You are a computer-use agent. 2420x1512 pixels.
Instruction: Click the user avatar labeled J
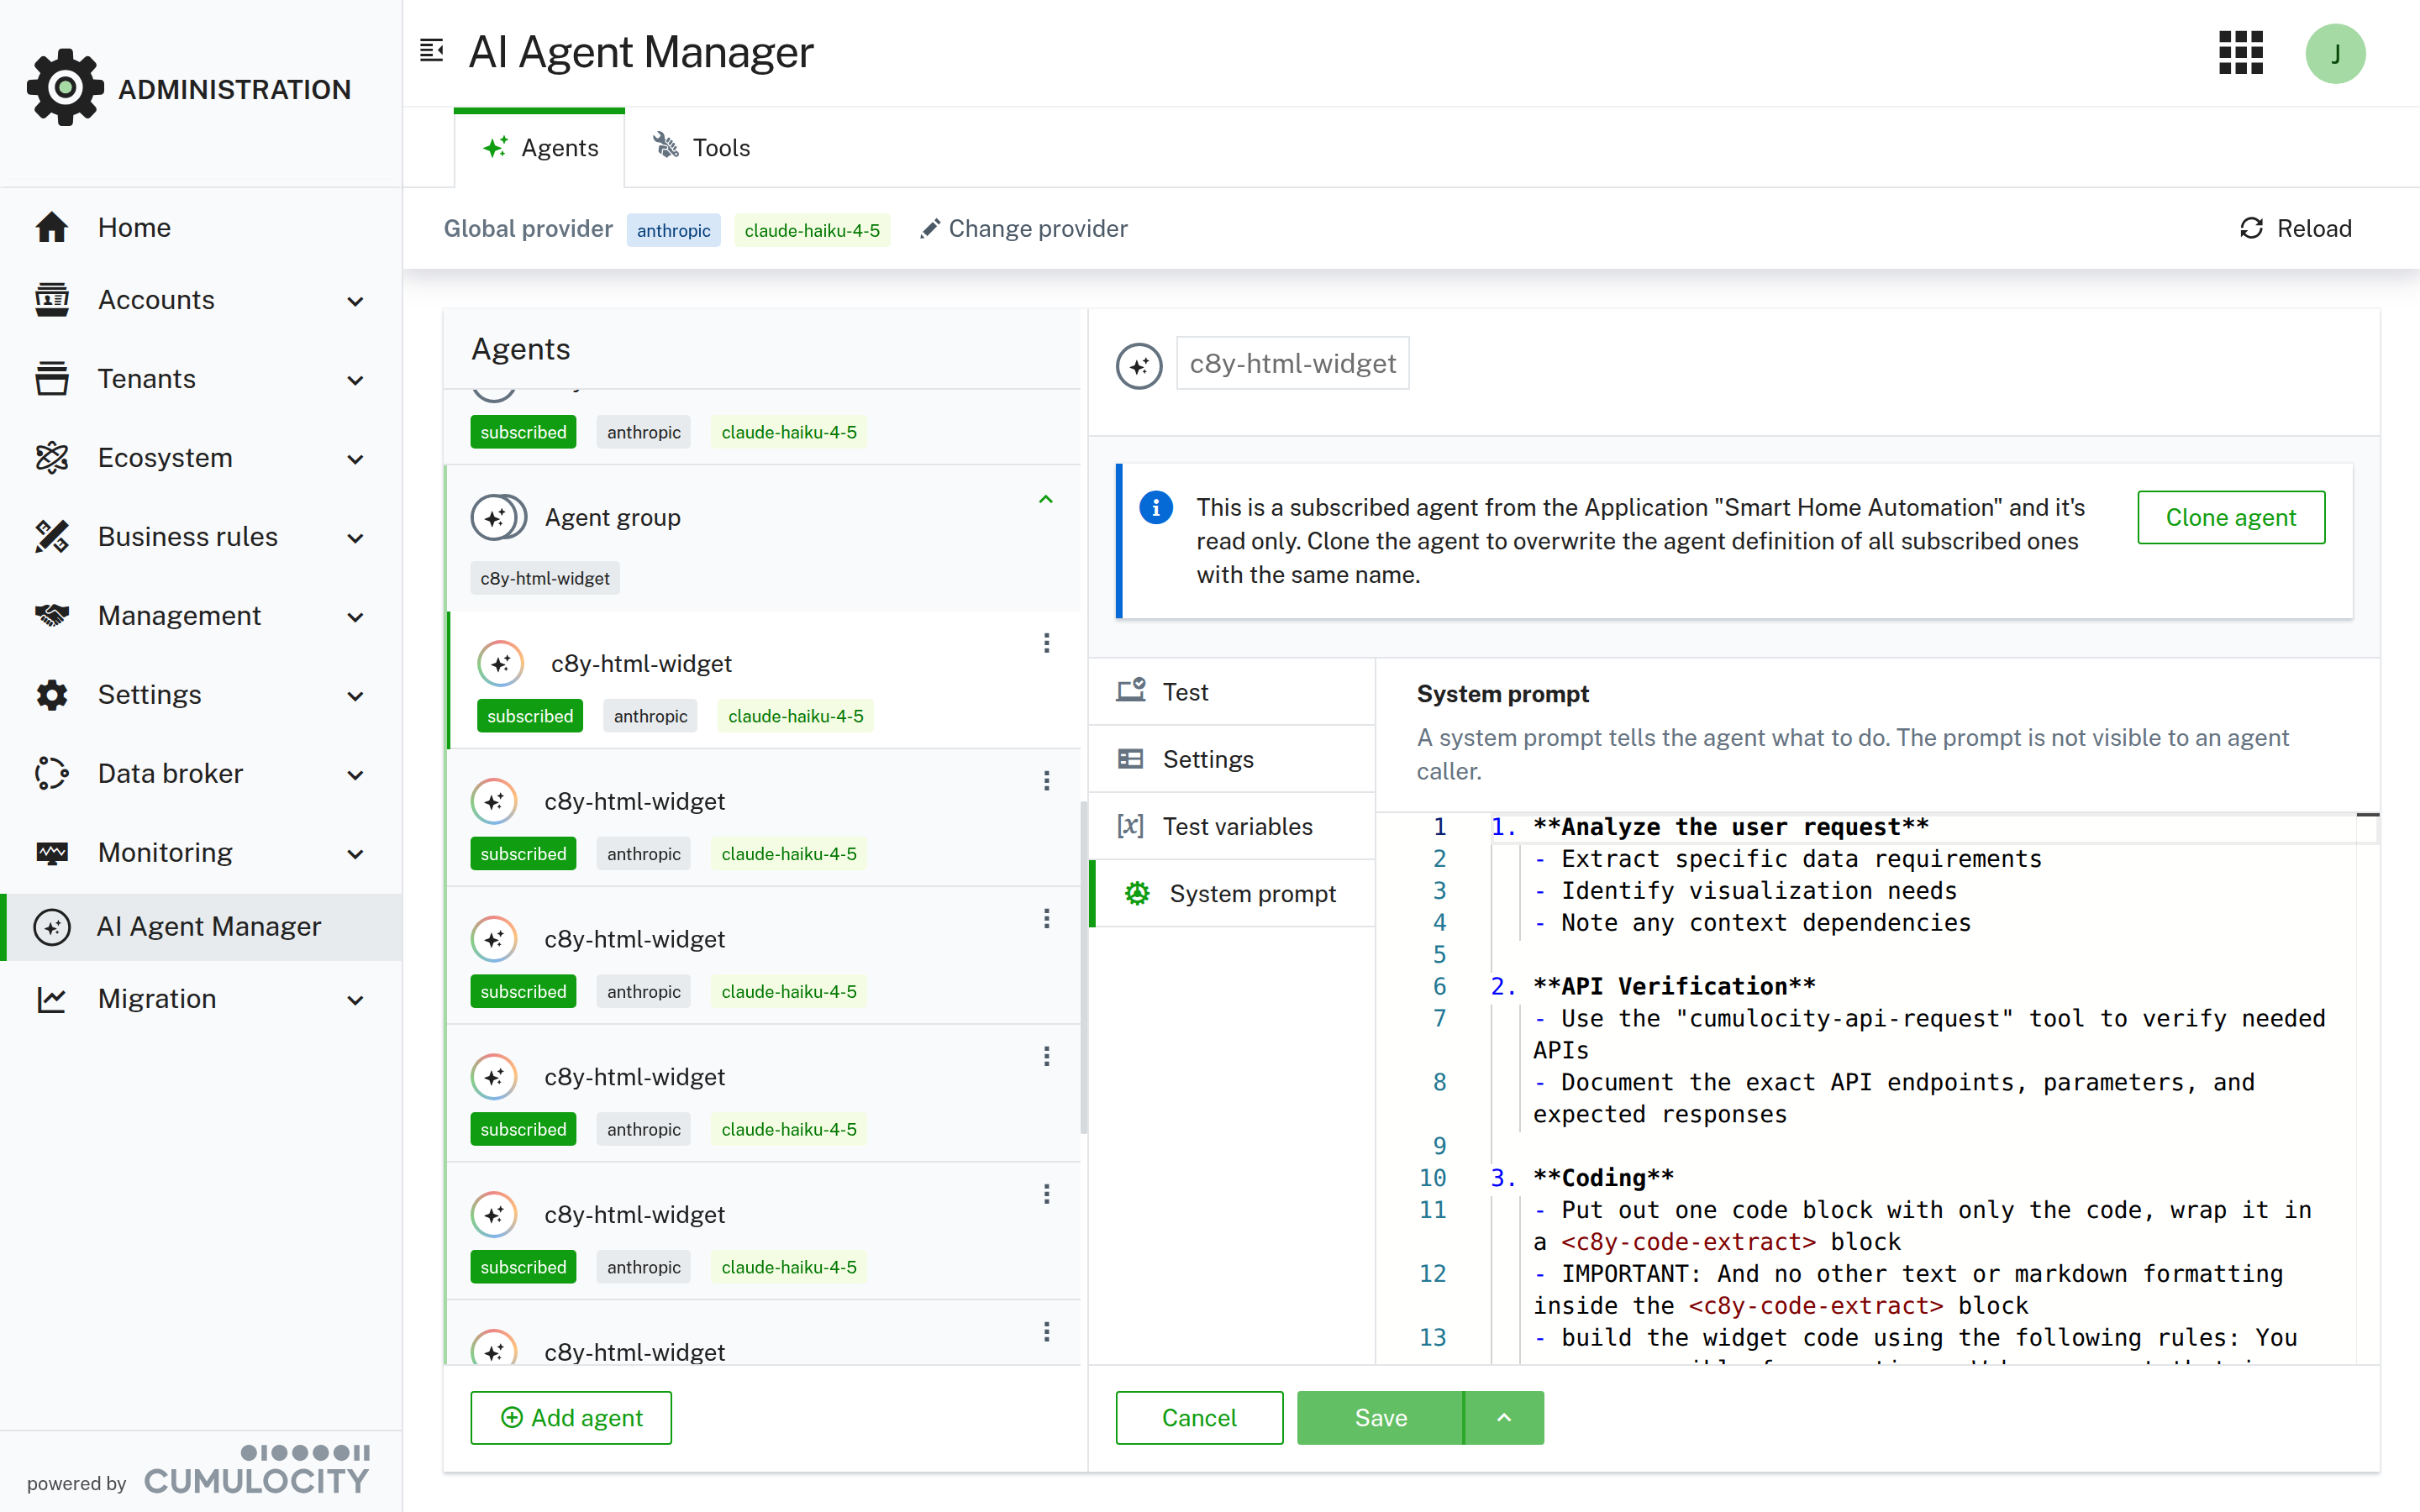click(x=2336, y=53)
